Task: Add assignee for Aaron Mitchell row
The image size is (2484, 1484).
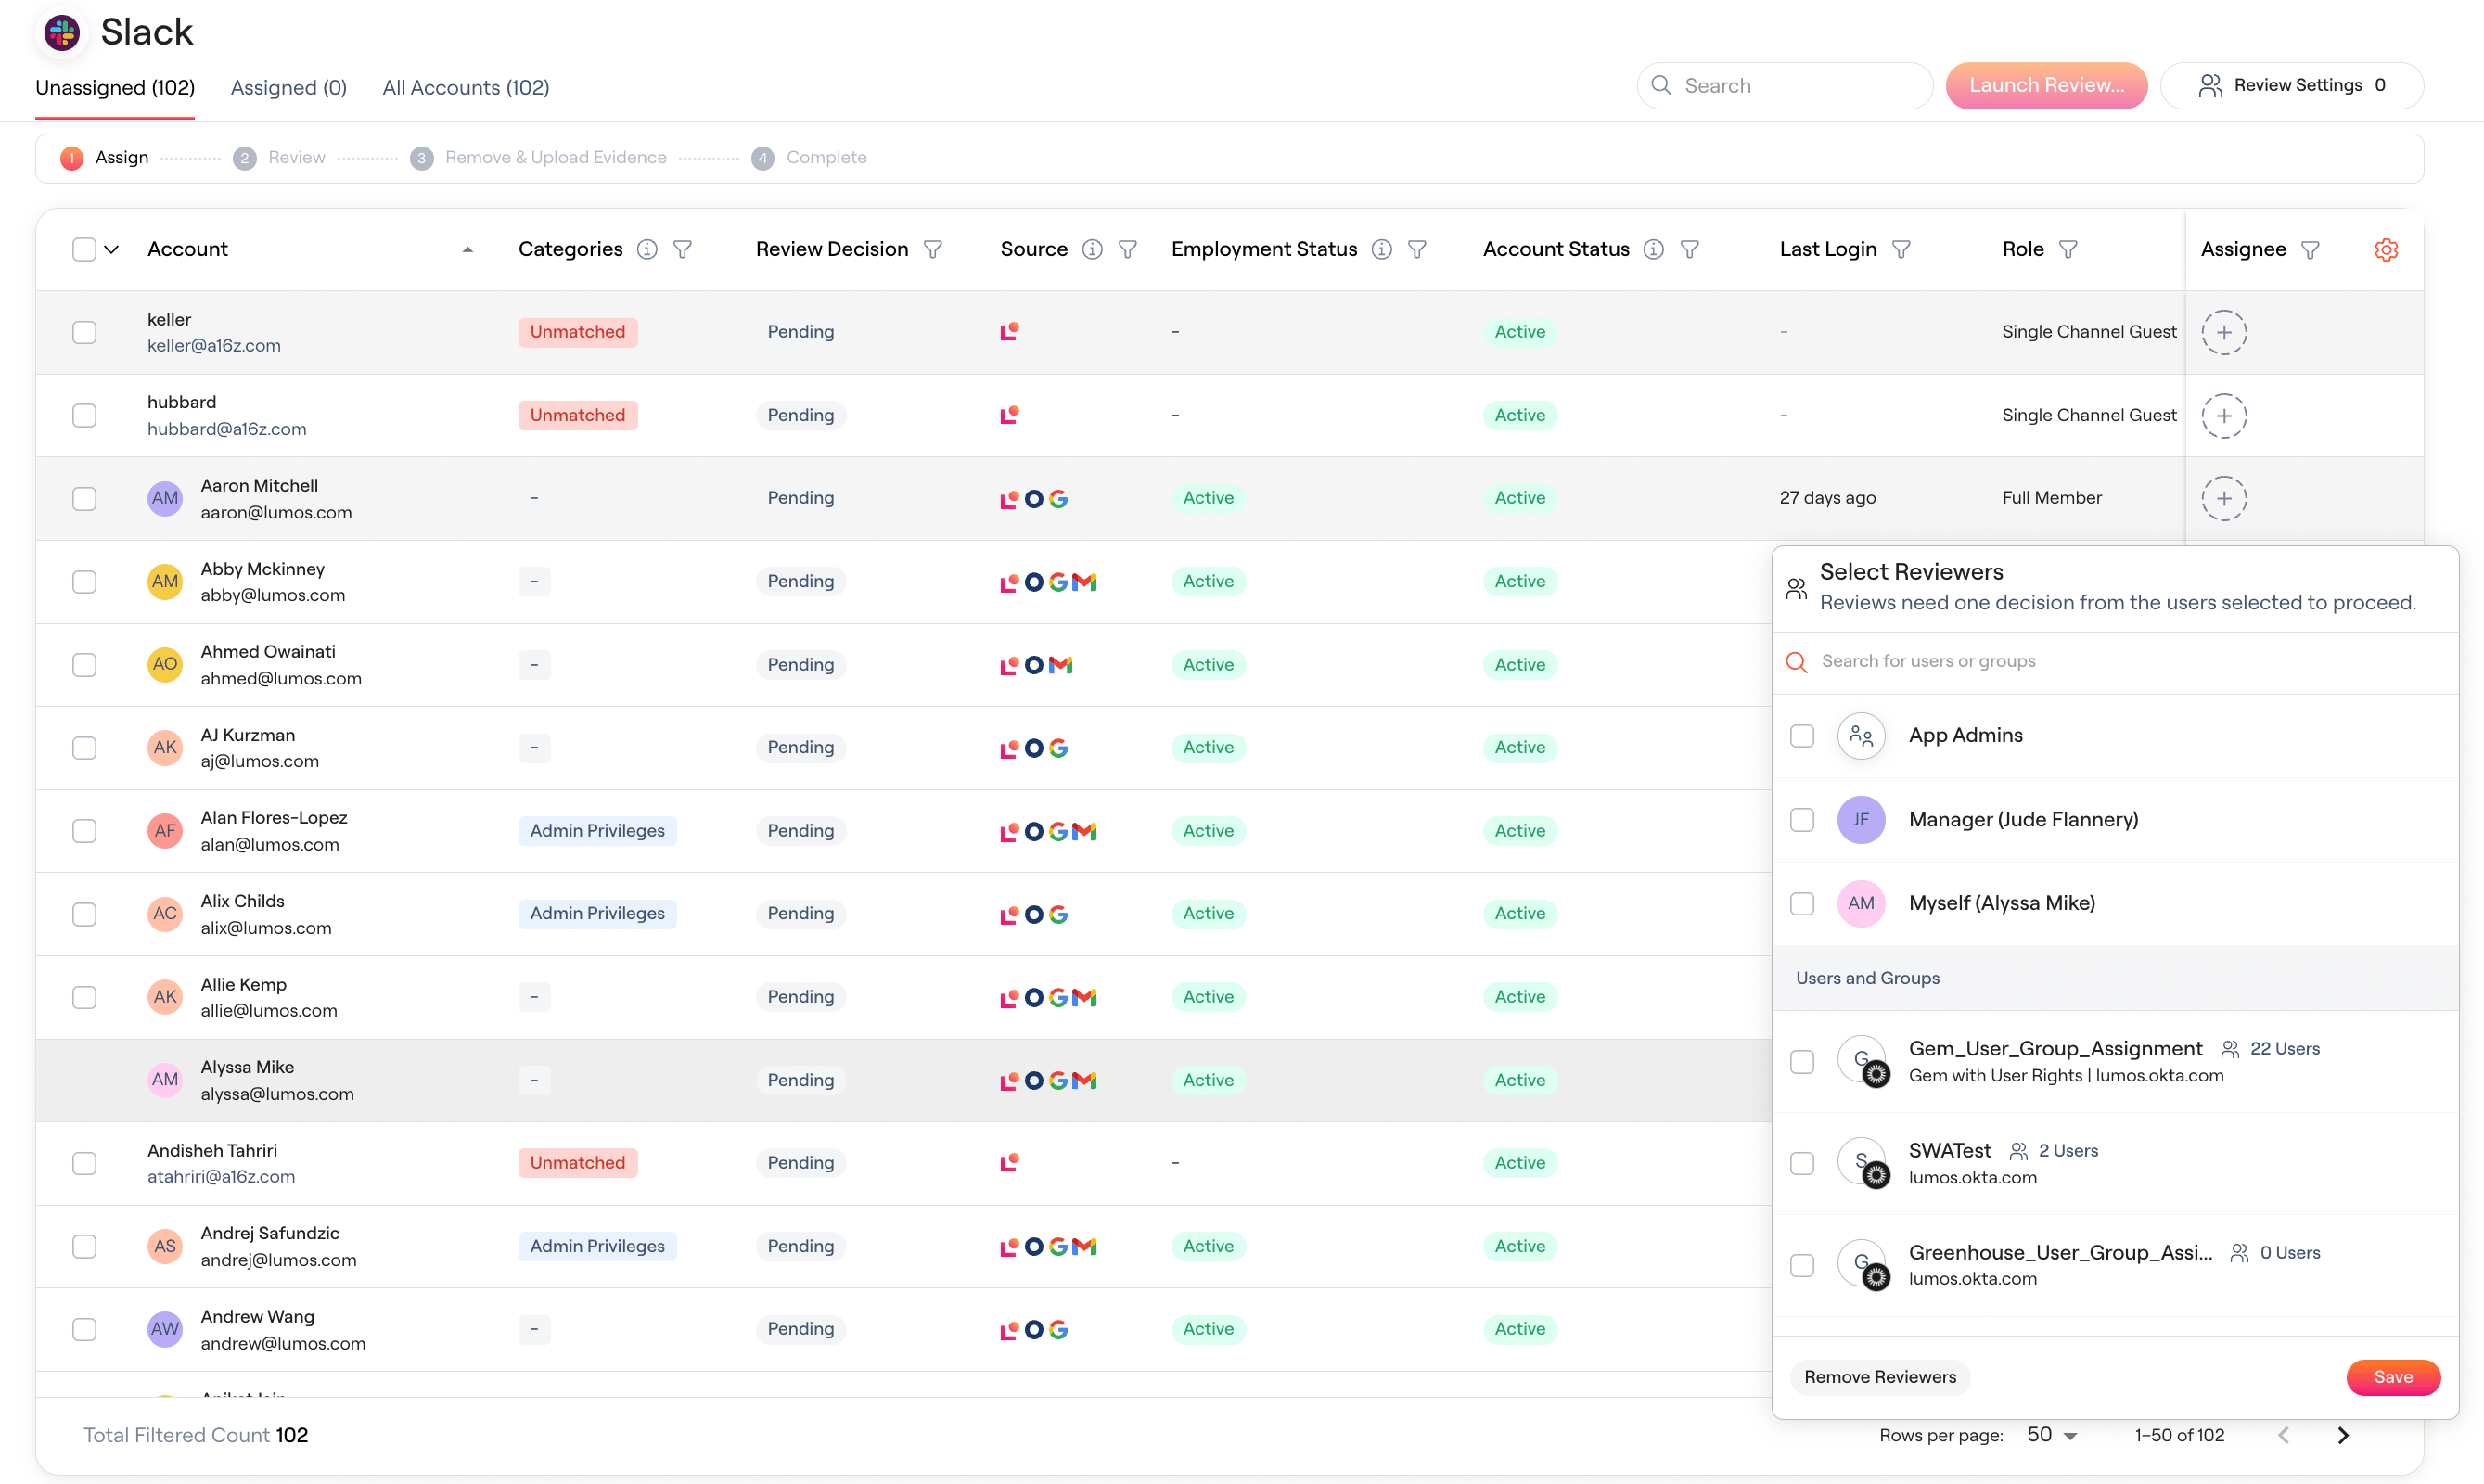Action: pos(2224,498)
